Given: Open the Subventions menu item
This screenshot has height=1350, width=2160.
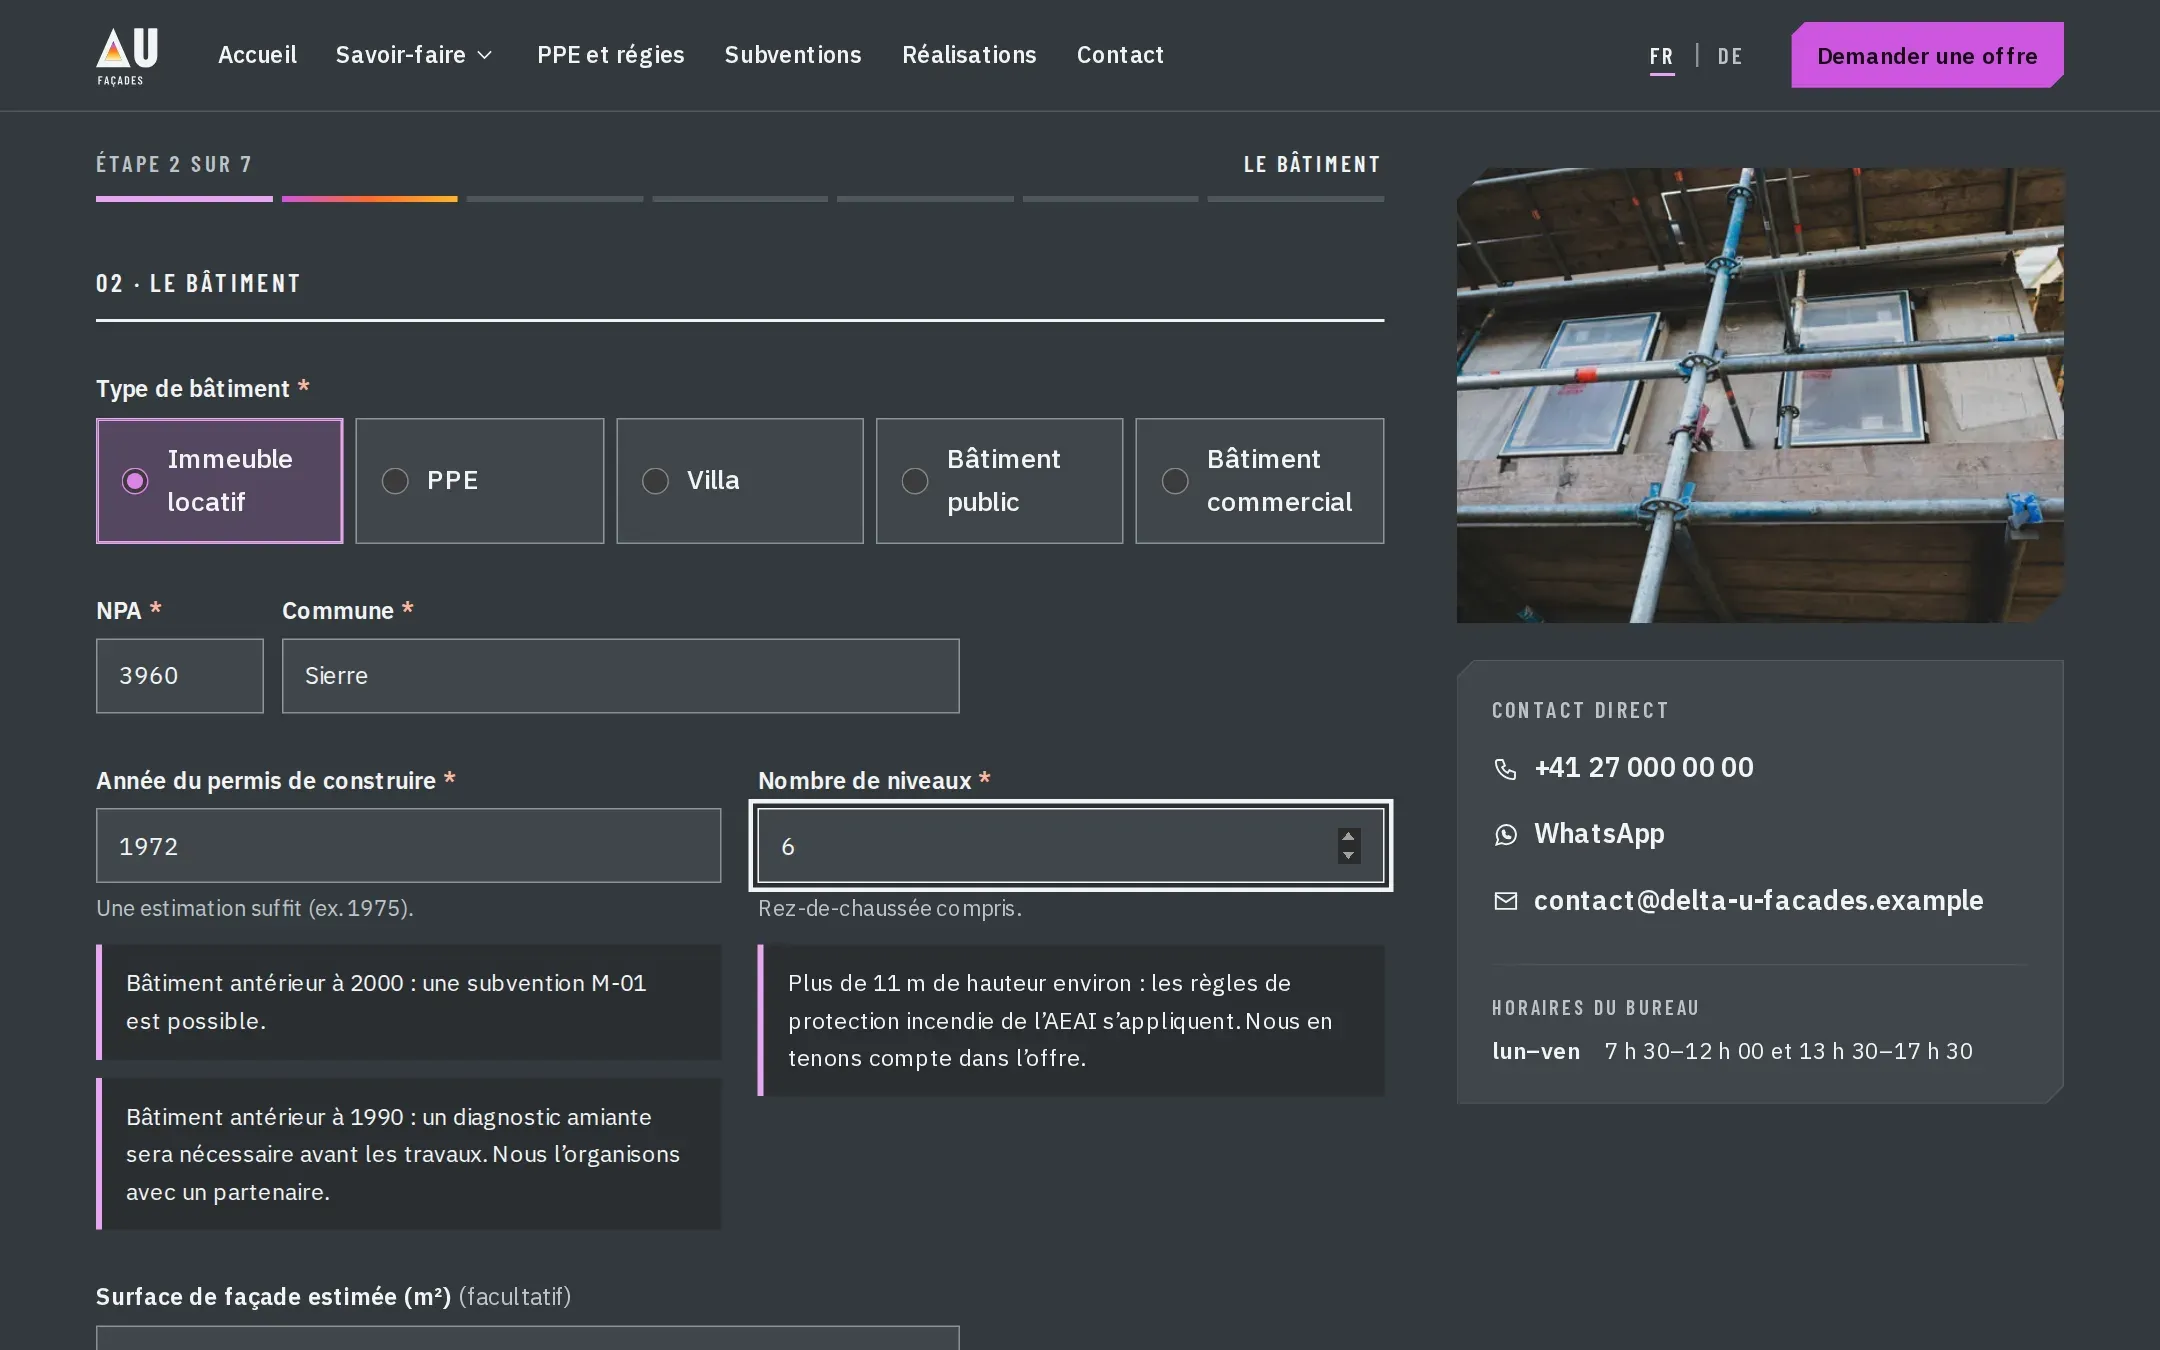Looking at the screenshot, I should click(793, 55).
